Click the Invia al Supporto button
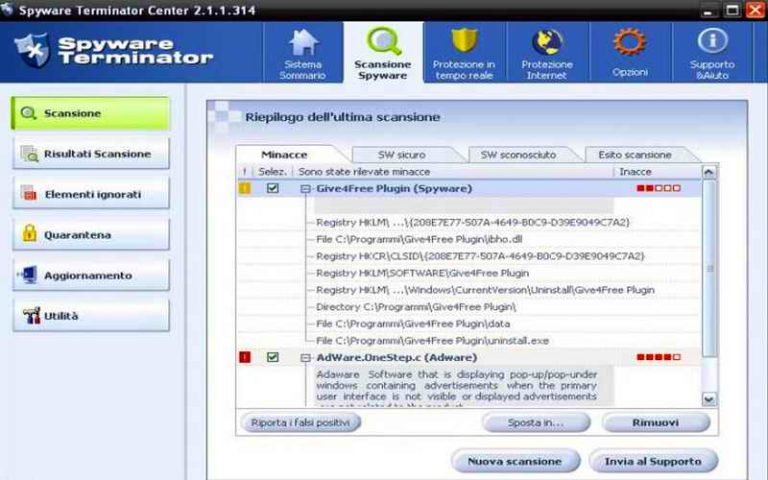 [653, 461]
